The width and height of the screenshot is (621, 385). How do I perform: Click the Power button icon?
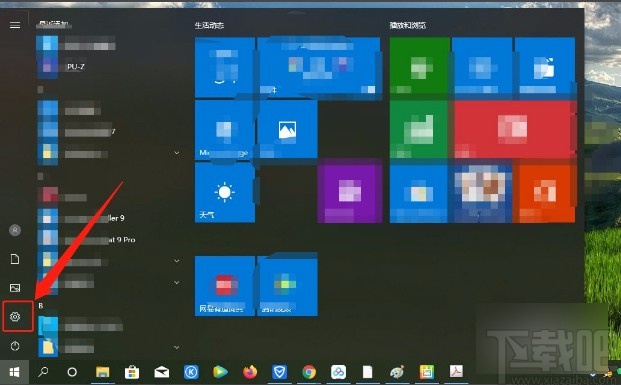15,346
